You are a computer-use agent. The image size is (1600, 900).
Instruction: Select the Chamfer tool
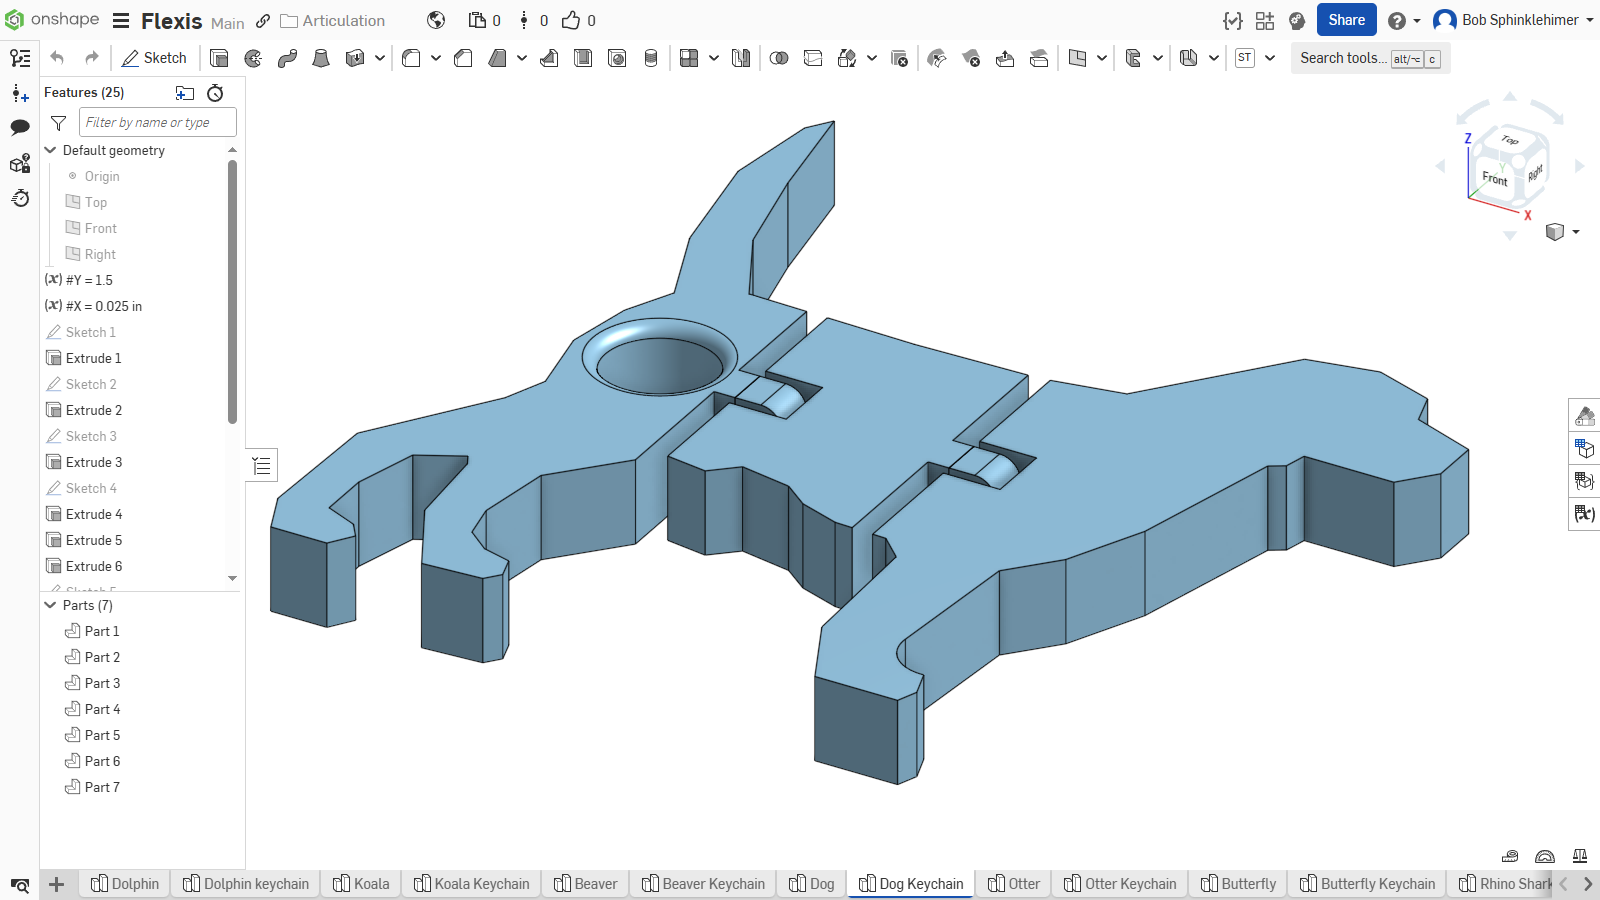click(x=463, y=58)
